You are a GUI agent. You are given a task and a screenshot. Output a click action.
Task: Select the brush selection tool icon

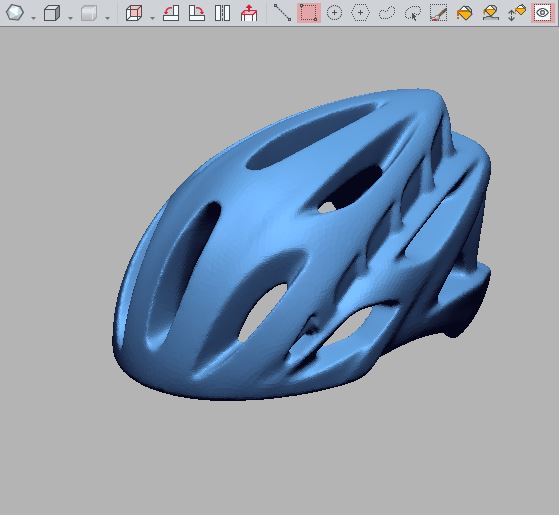tap(439, 13)
